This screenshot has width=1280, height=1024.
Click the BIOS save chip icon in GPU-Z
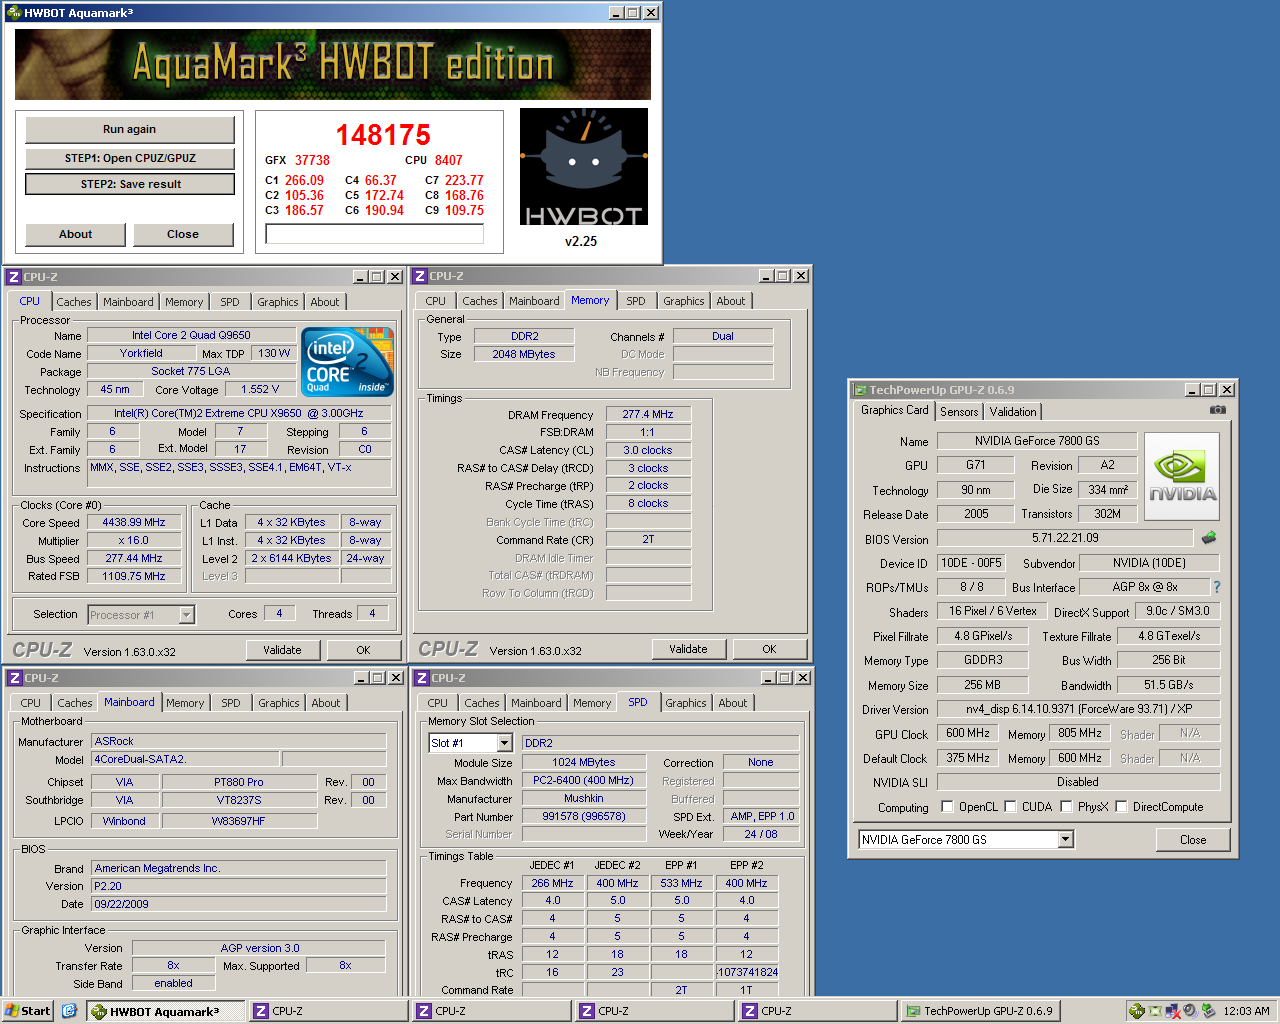(1209, 538)
